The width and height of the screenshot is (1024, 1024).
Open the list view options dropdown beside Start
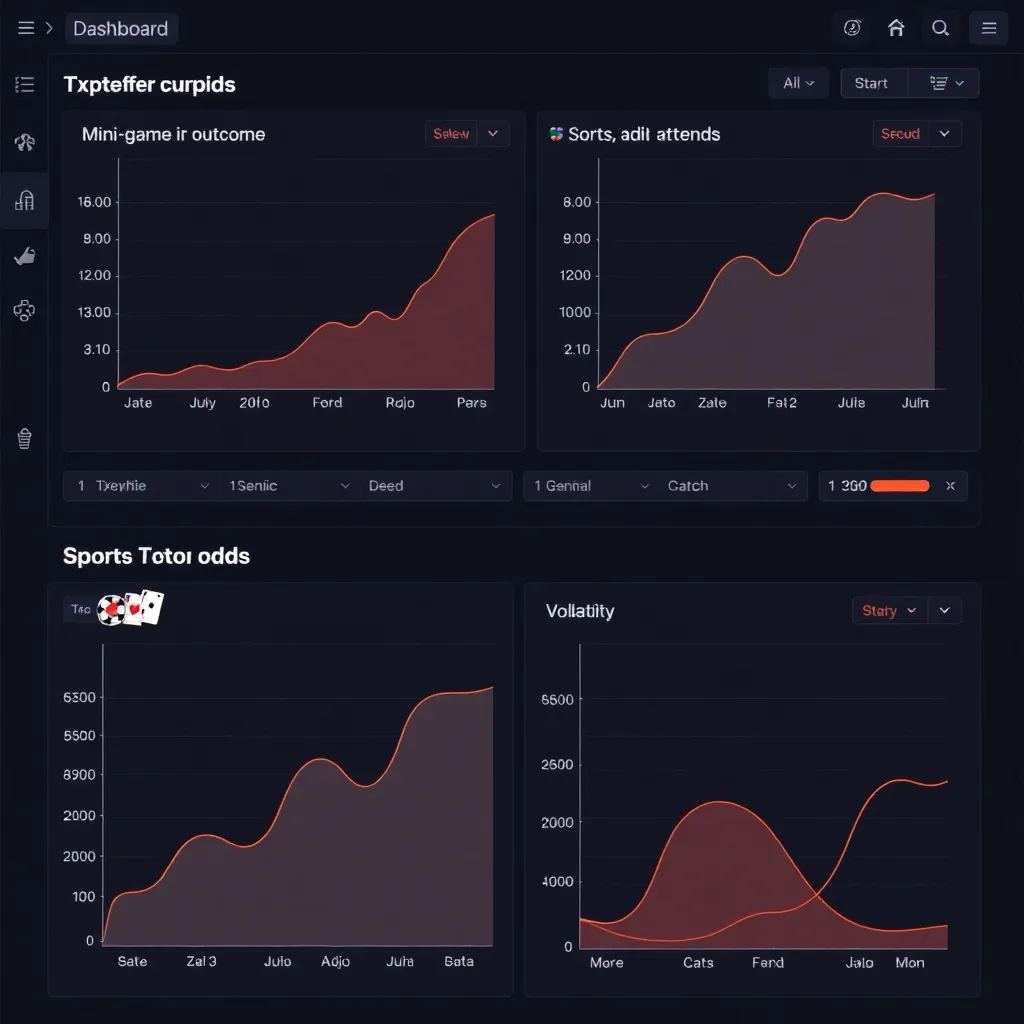click(943, 83)
